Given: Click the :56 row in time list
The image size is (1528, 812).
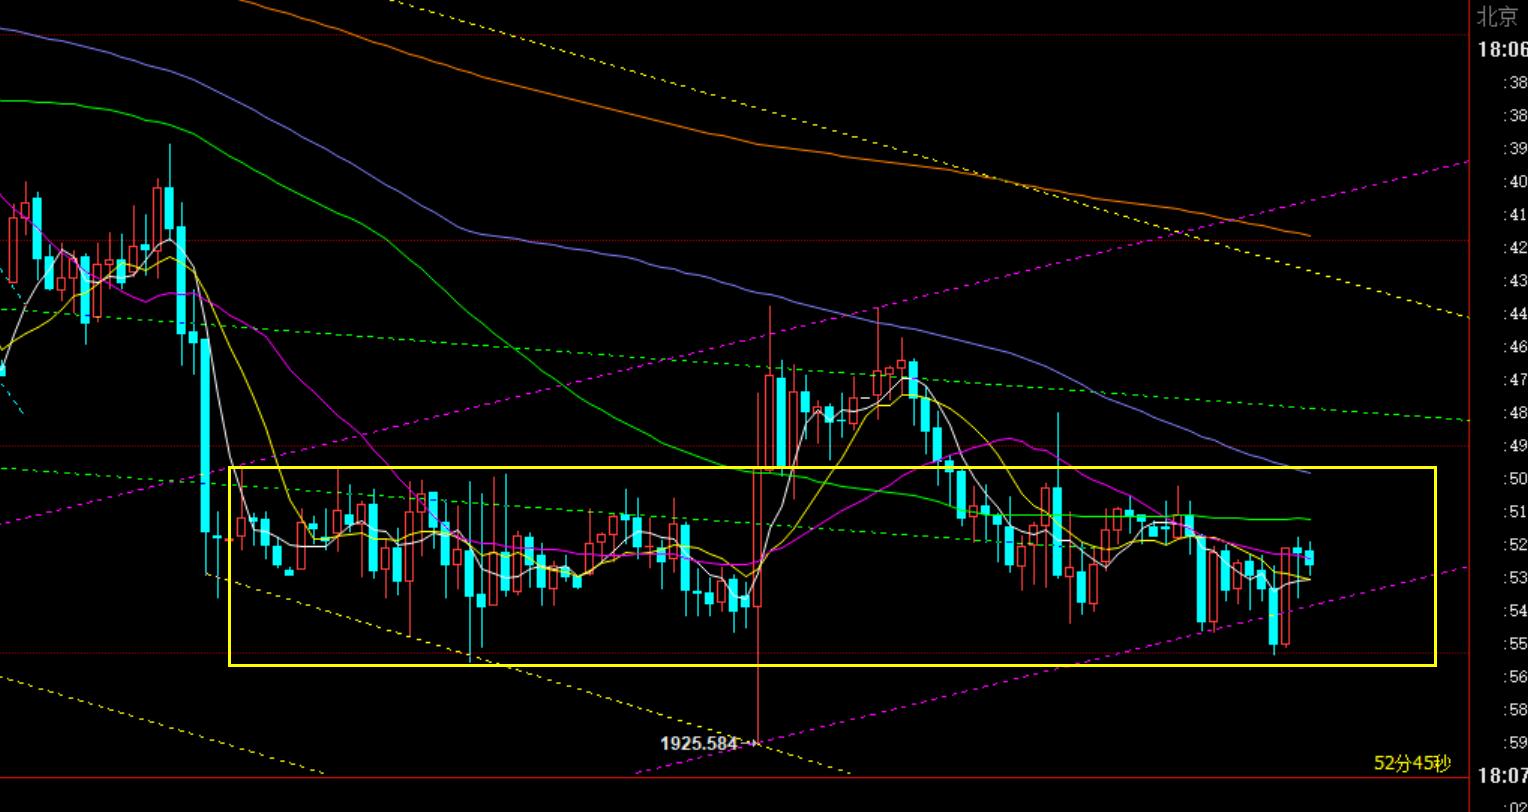Looking at the screenshot, I should pyautogui.click(x=1514, y=677).
